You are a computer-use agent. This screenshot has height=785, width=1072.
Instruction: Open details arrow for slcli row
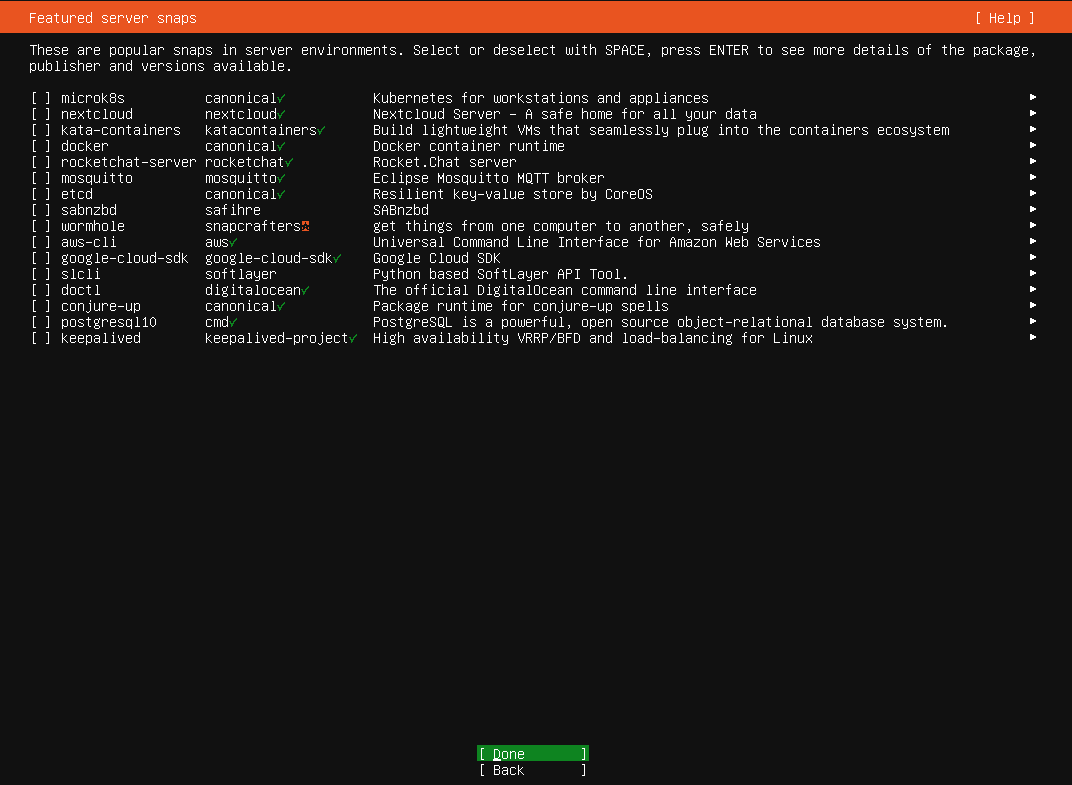[1033, 273]
